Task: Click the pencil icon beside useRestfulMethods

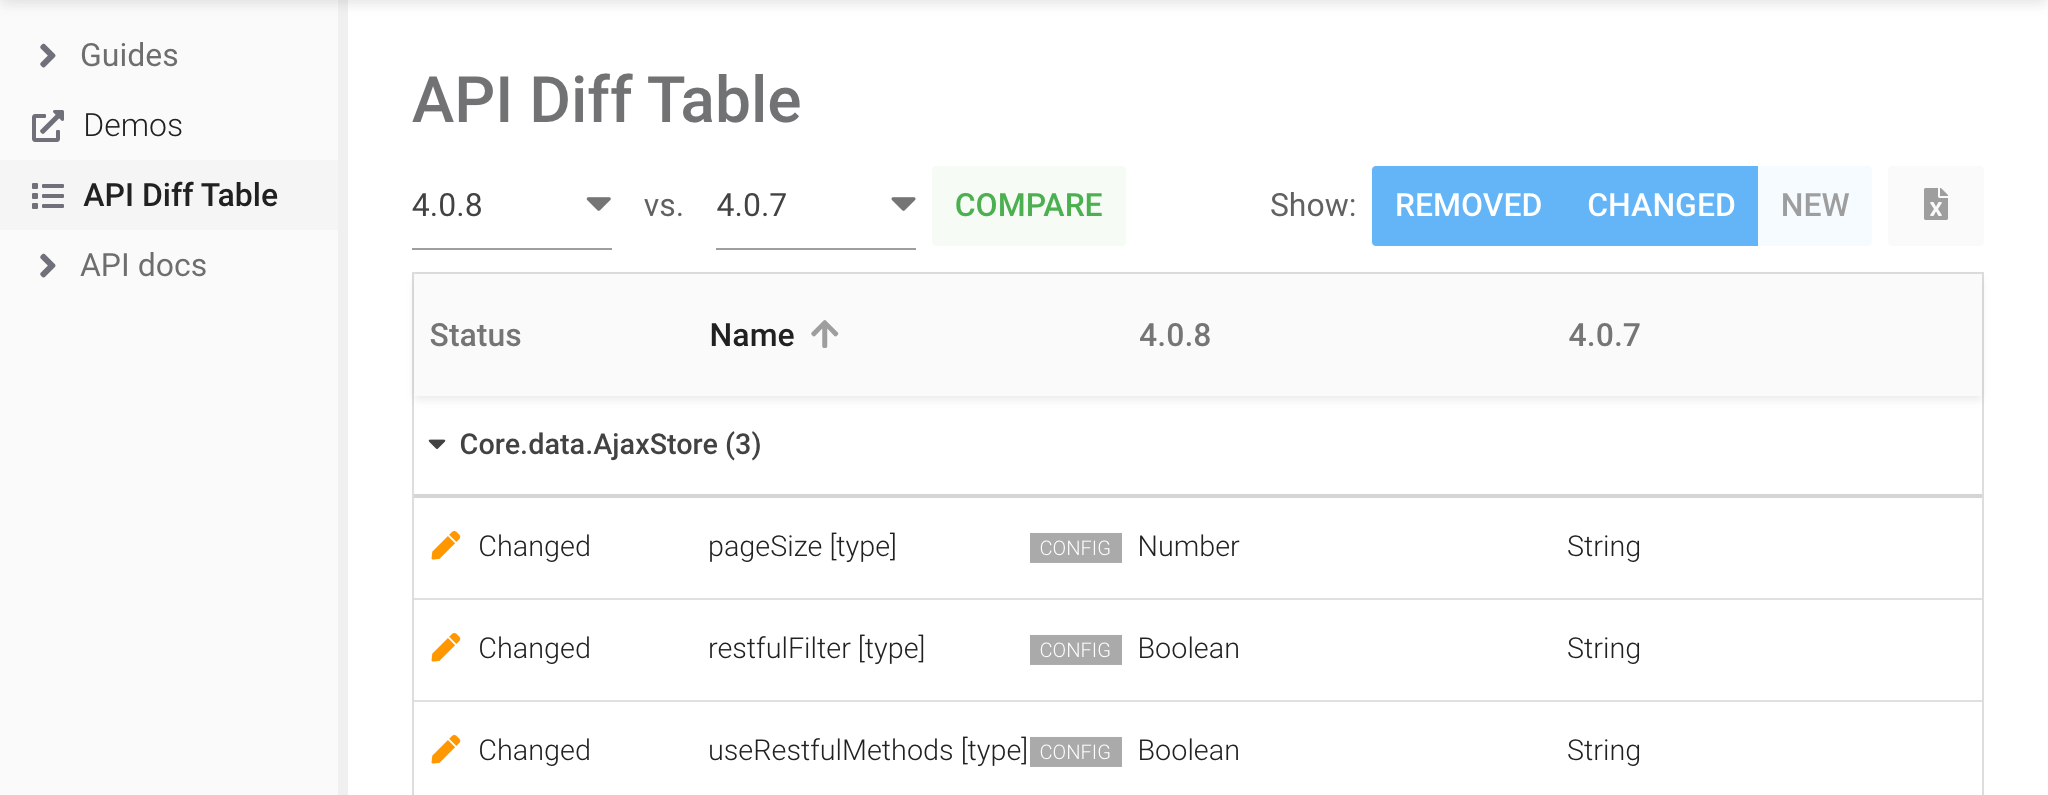Action: tap(448, 749)
